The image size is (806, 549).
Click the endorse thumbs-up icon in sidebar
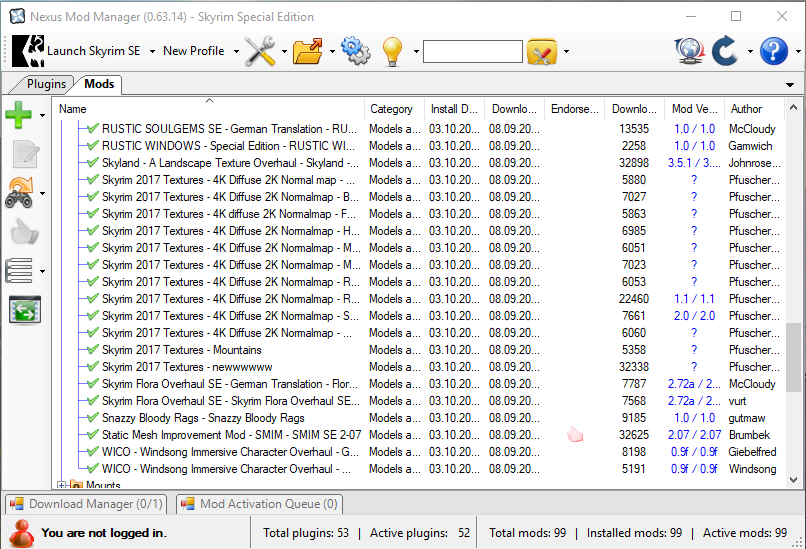(23, 231)
